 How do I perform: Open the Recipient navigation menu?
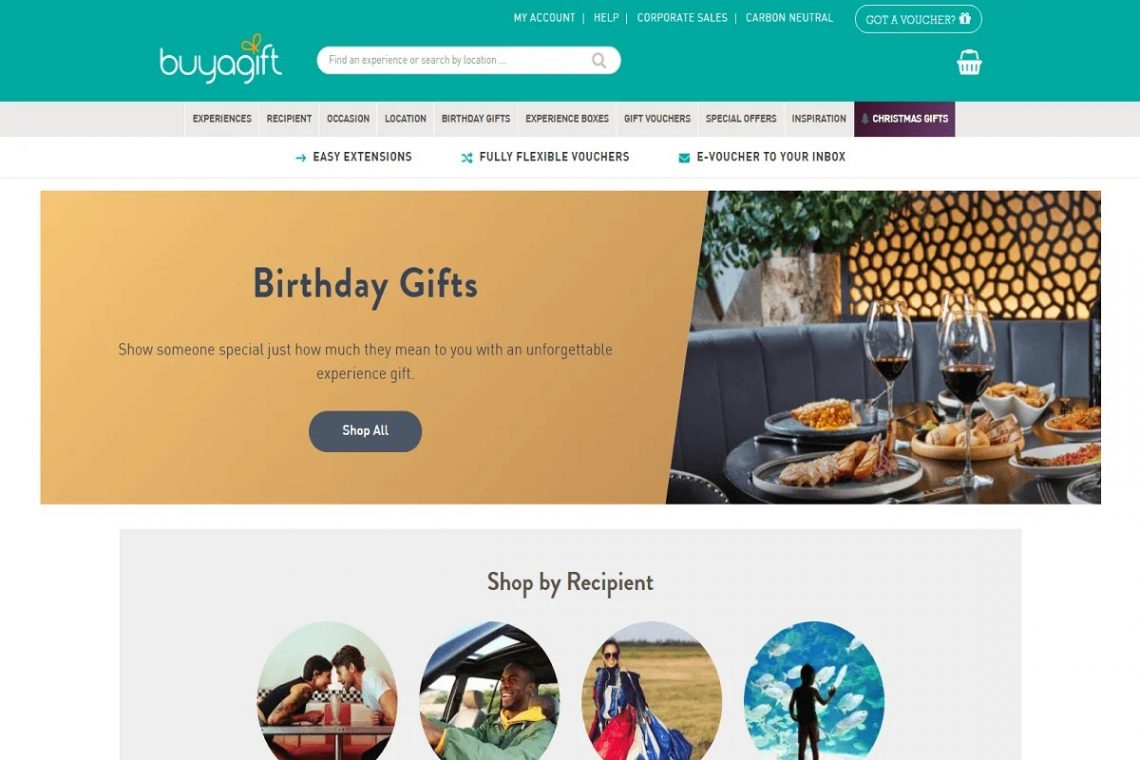click(289, 119)
